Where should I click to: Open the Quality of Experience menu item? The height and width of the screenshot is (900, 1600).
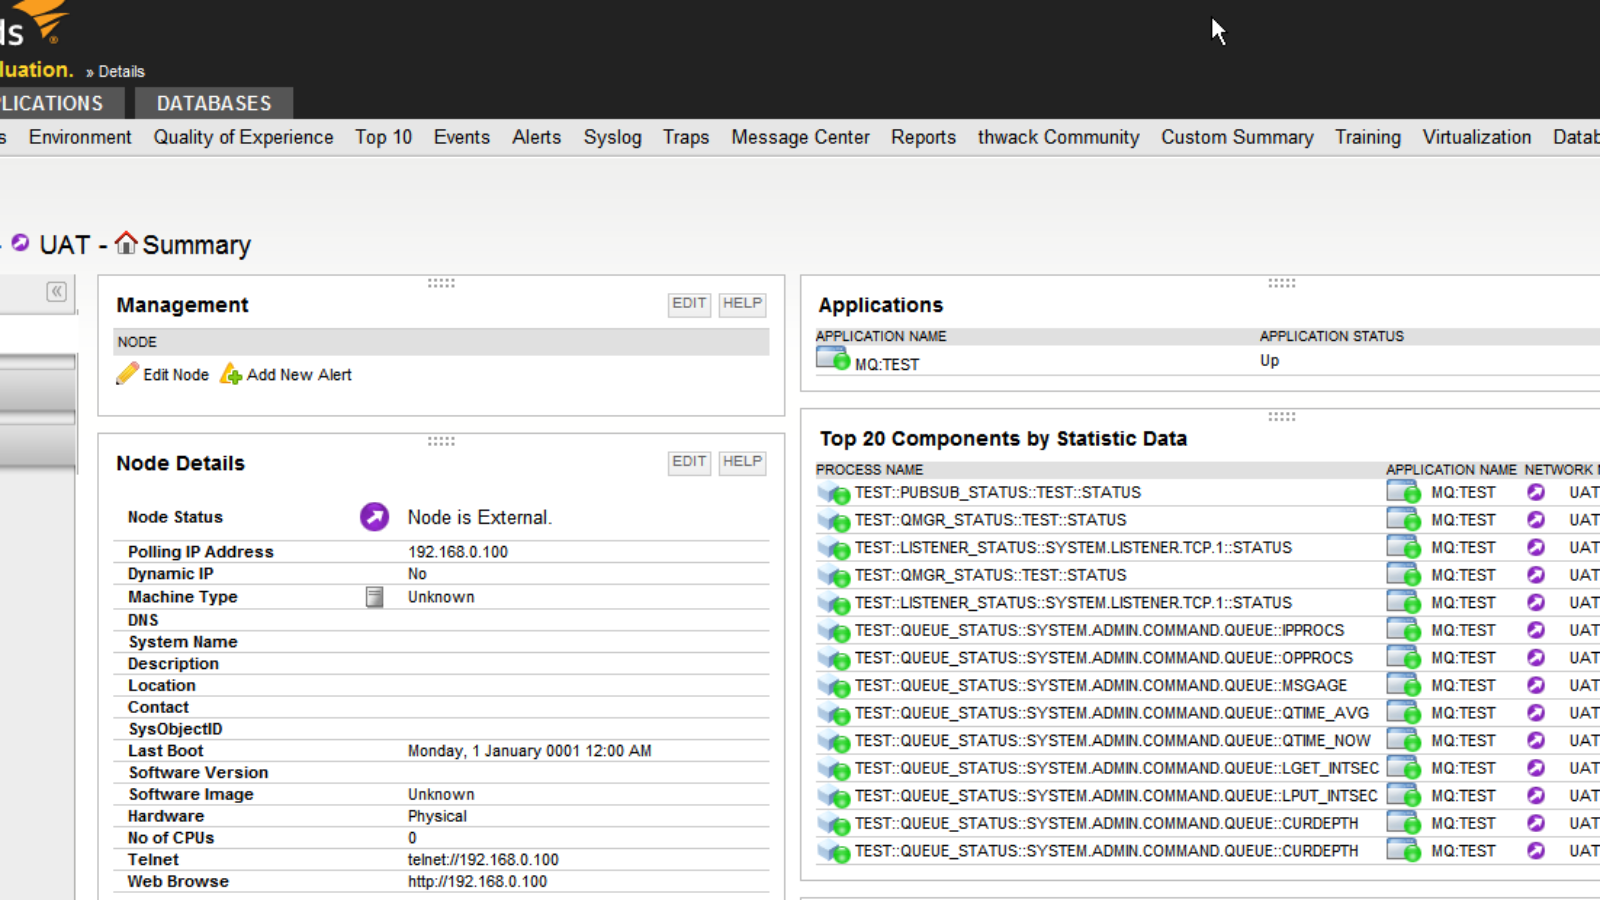point(243,137)
